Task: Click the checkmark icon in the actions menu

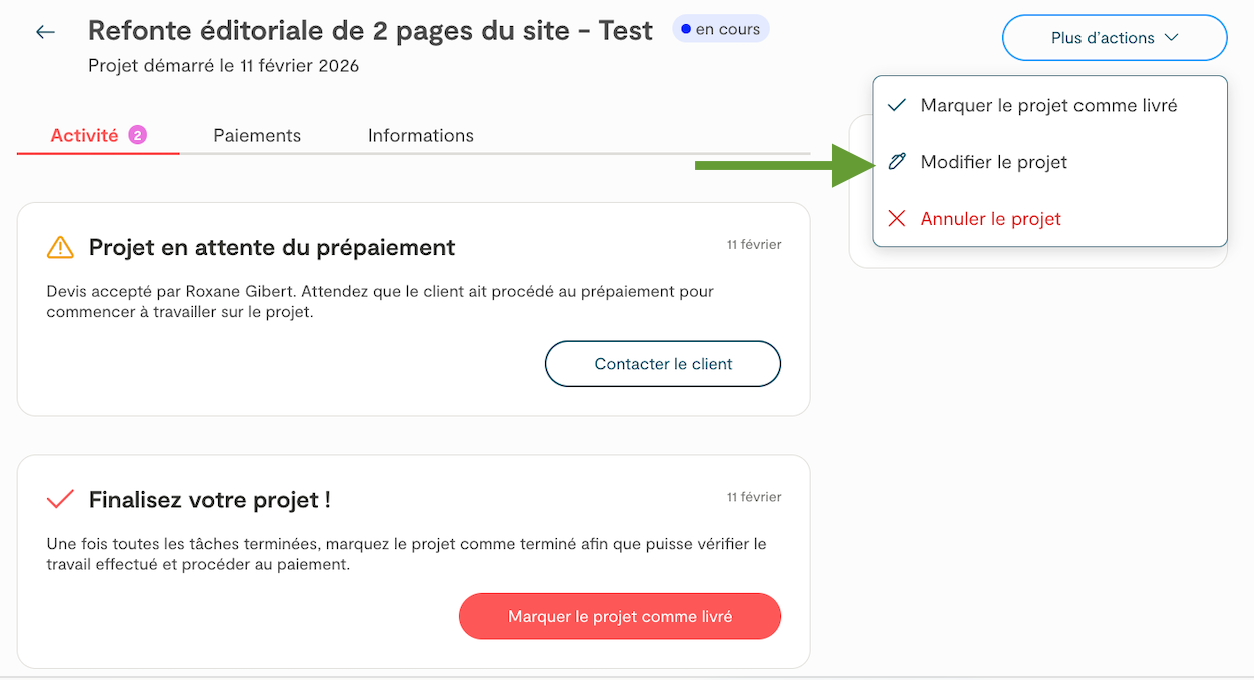Action: click(897, 105)
